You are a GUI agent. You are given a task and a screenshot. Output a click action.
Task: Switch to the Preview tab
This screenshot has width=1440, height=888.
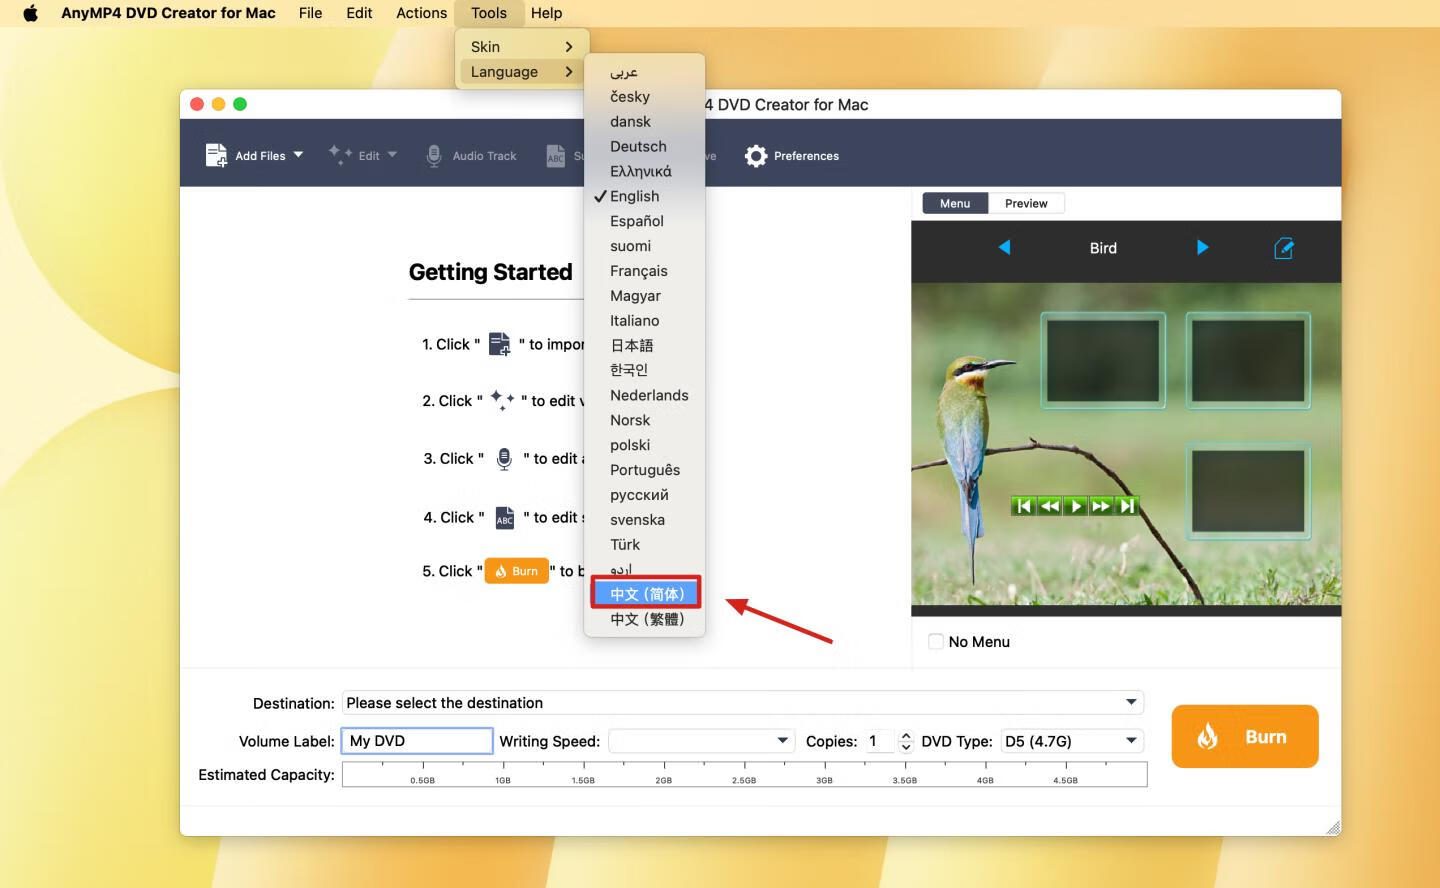(1026, 203)
